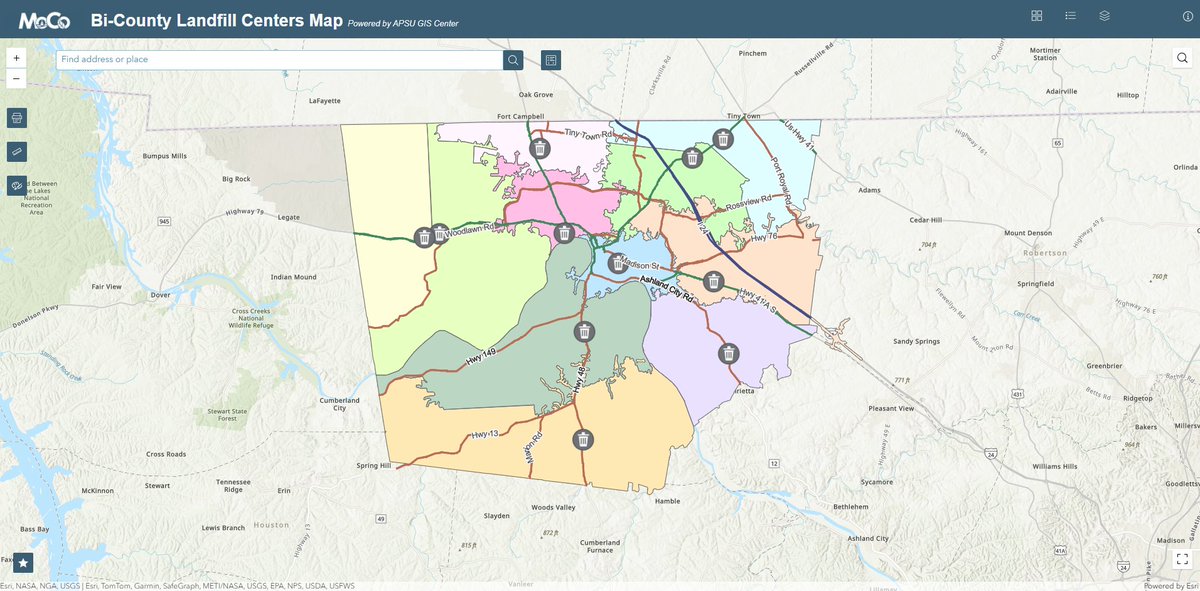Click the MoCo logo
1200x591 pixels.
point(44,20)
